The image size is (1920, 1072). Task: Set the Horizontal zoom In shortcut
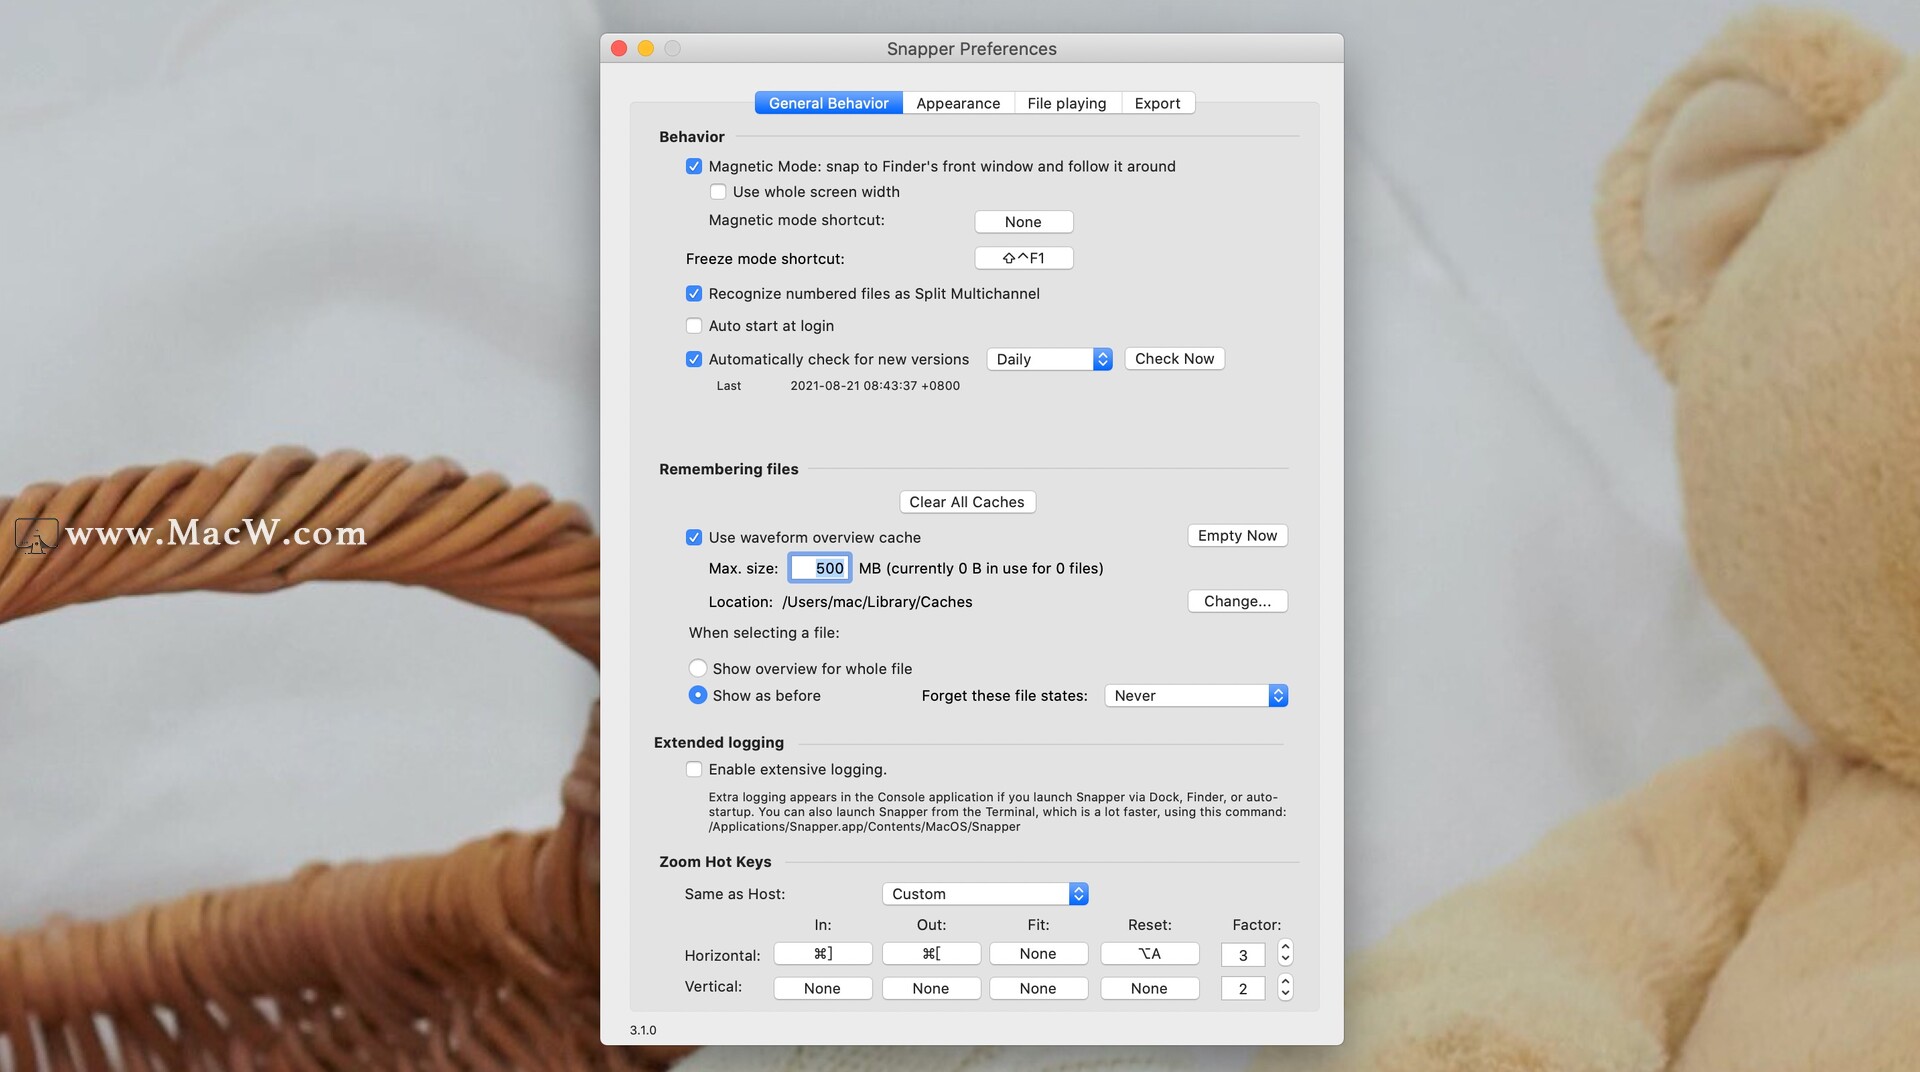coord(823,954)
